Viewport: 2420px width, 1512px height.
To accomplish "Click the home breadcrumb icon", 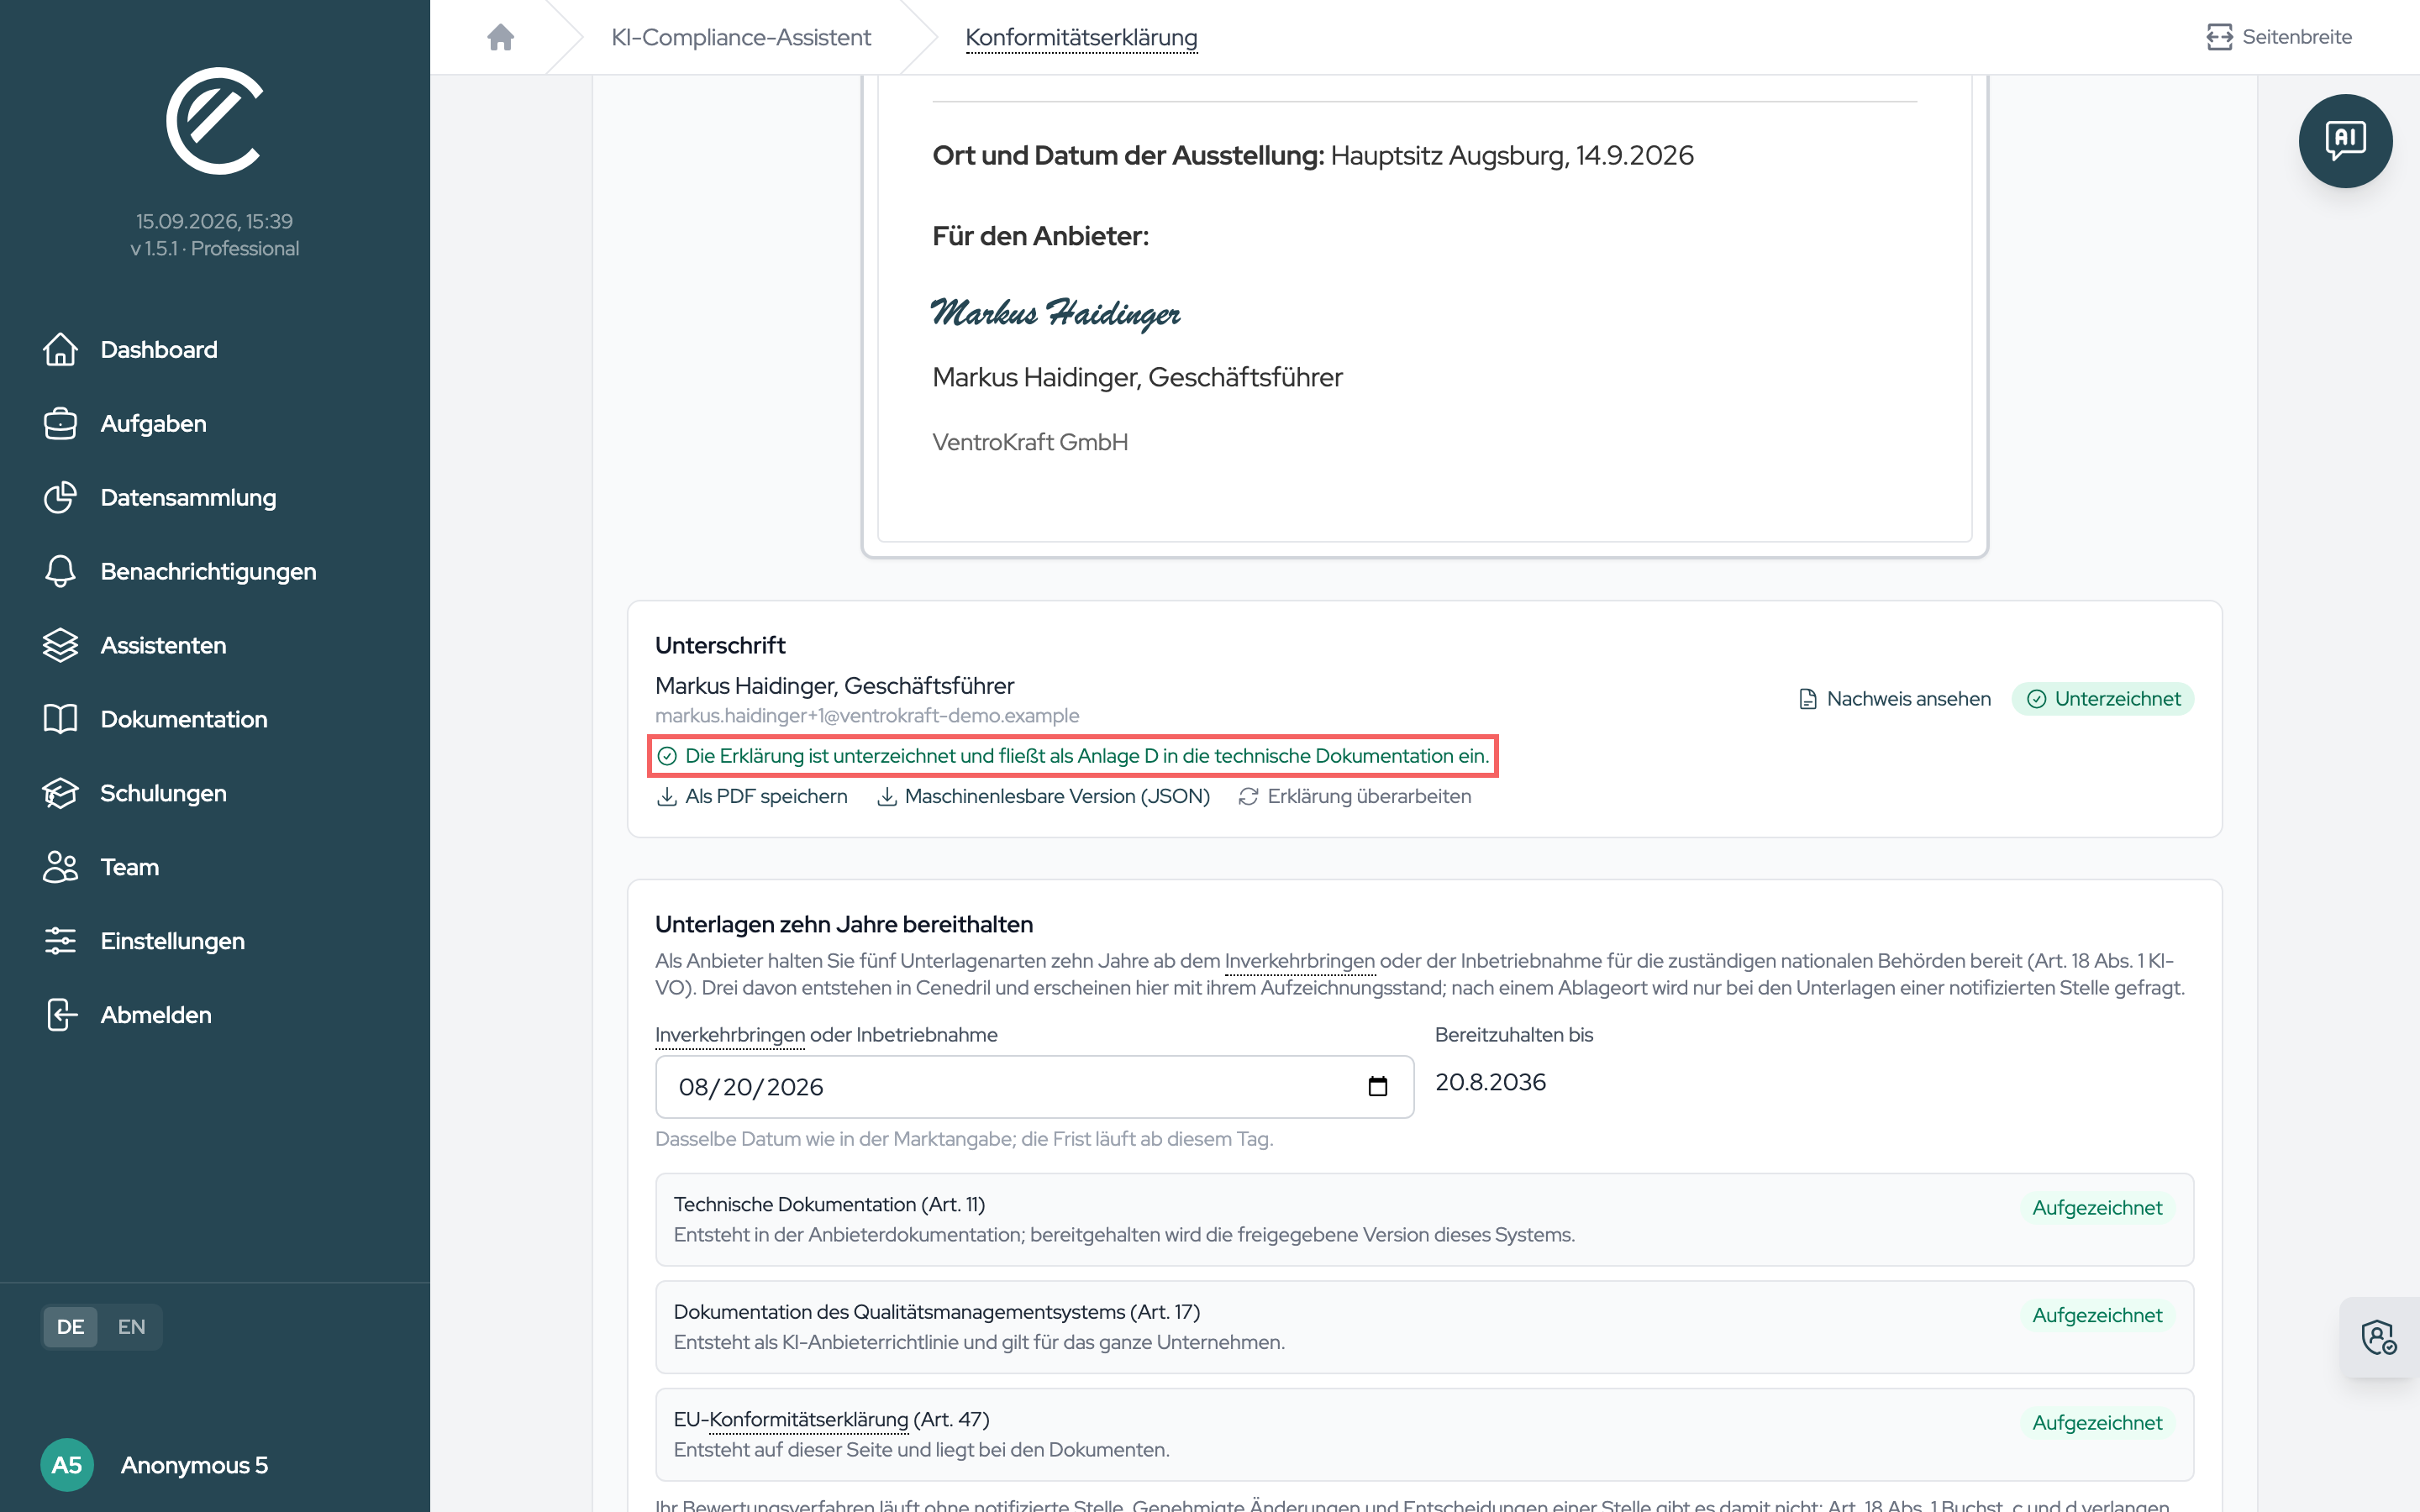I will click(501, 37).
